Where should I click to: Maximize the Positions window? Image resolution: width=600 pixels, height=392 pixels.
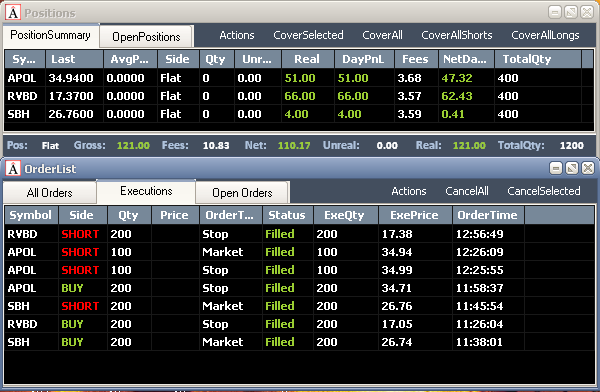(571, 13)
